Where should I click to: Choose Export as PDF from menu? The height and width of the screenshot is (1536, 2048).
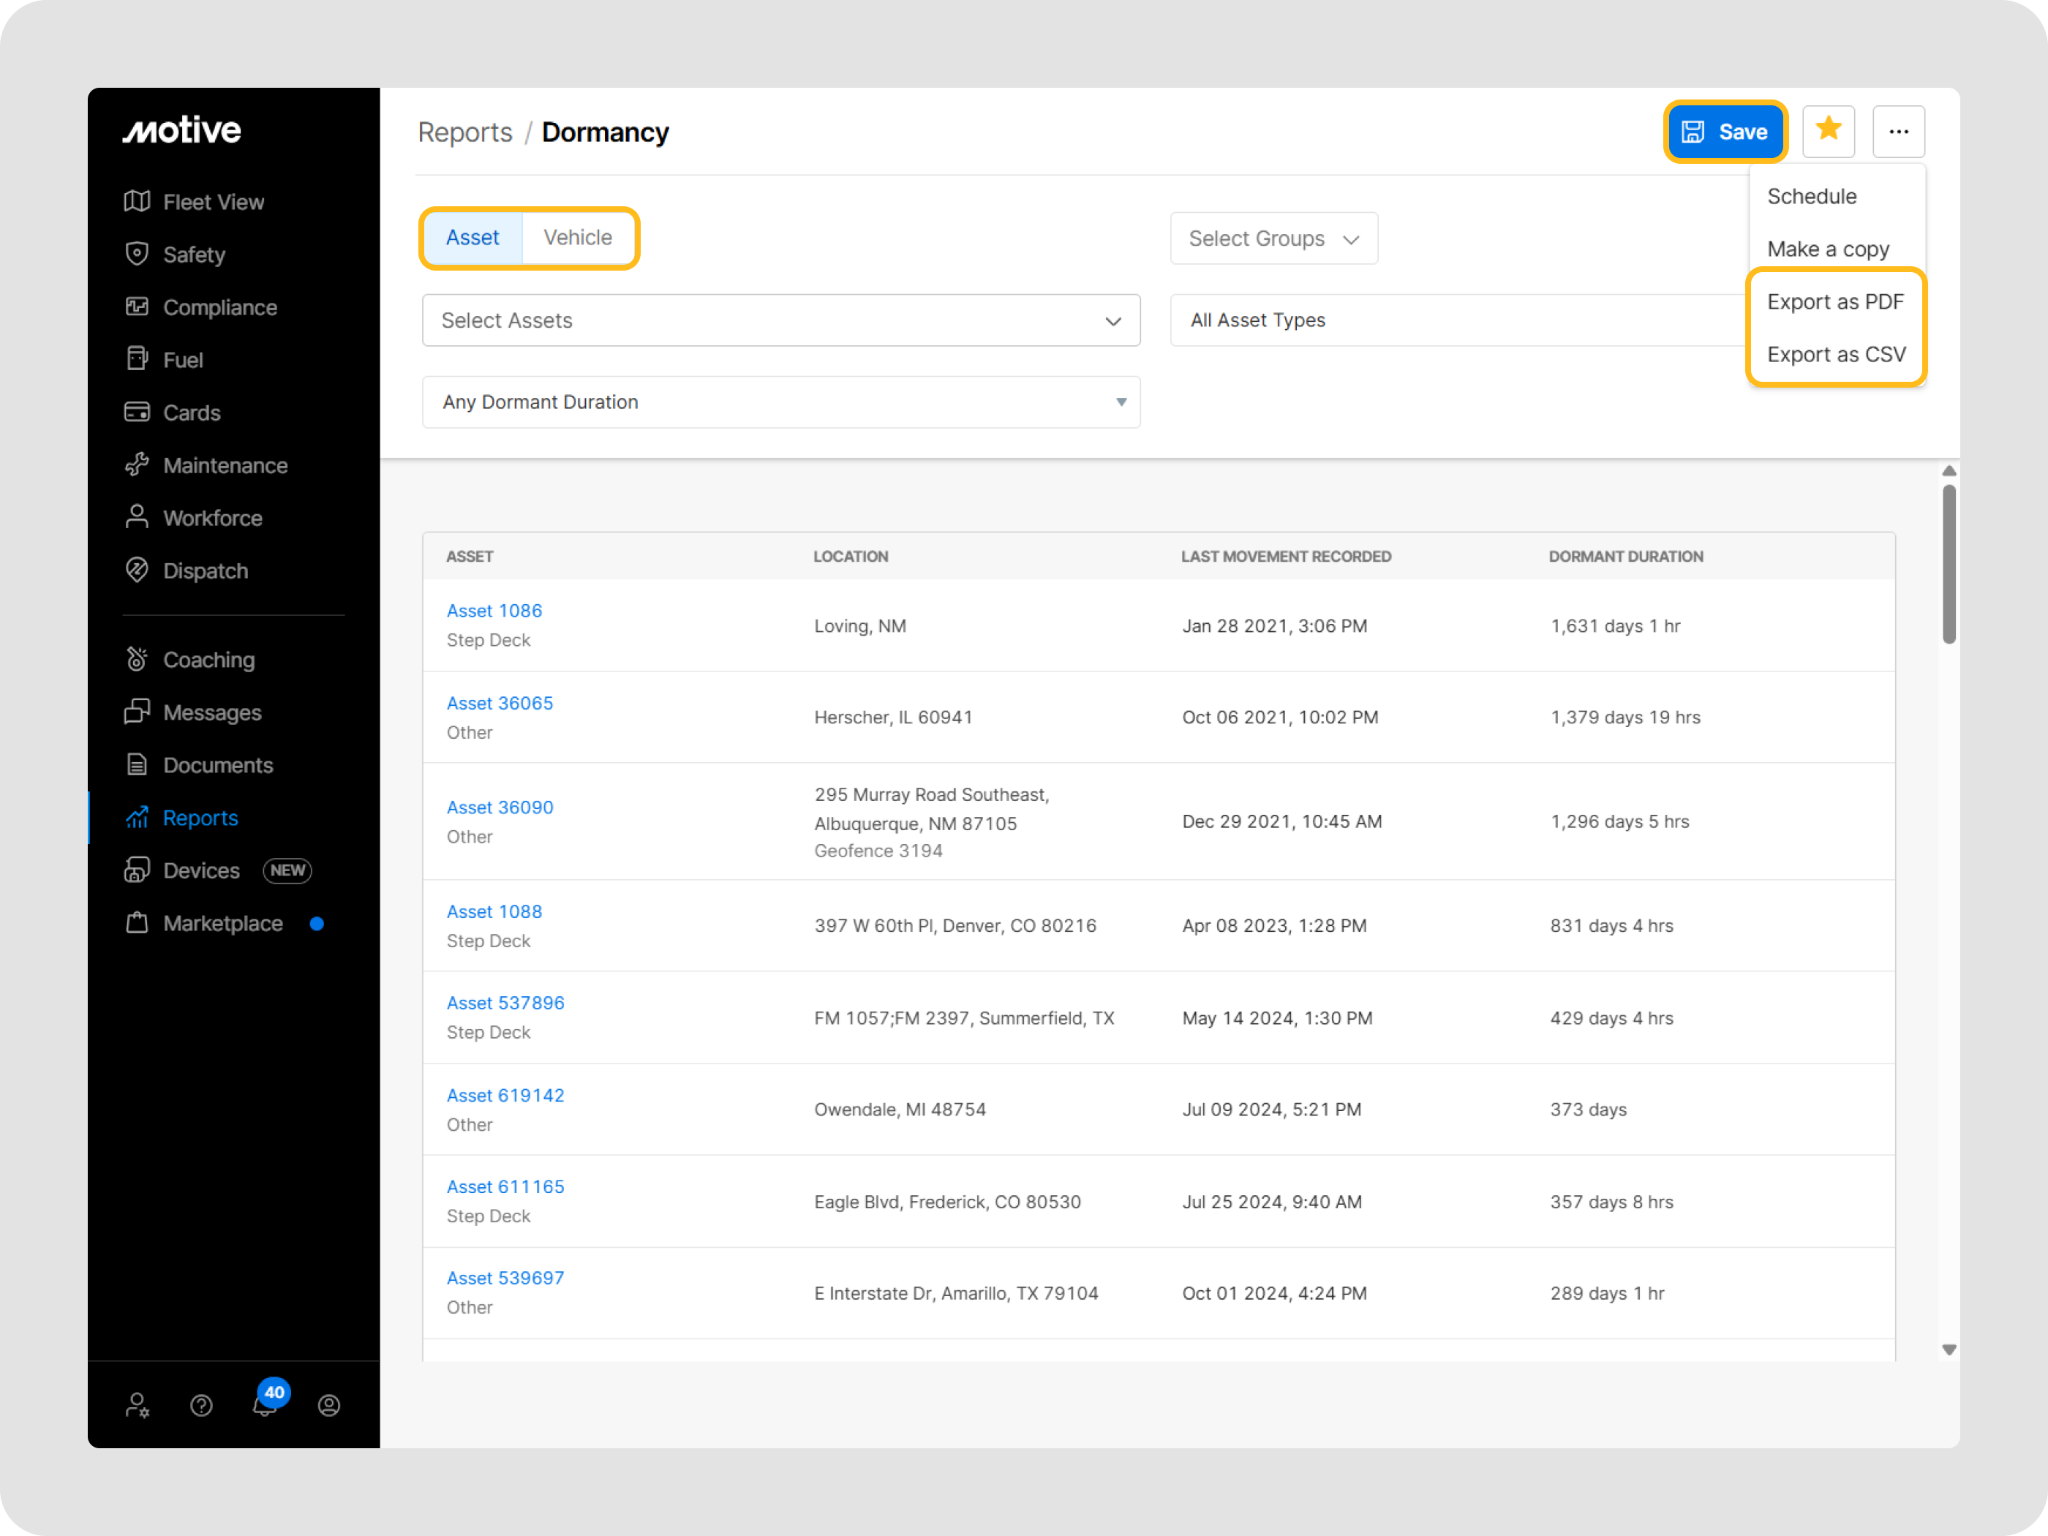[1834, 302]
